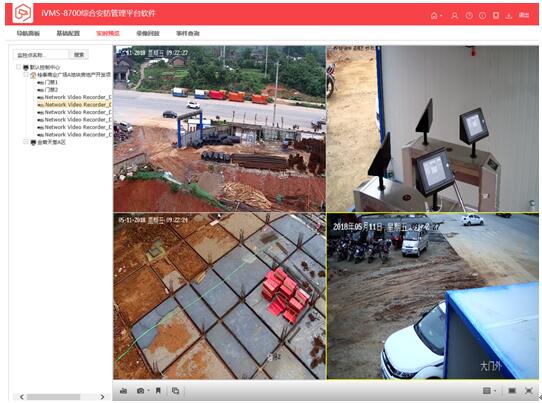Click the horizontal scrollbar under the device tree
This screenshot has width=542, height=403.
tap(54, 397)
